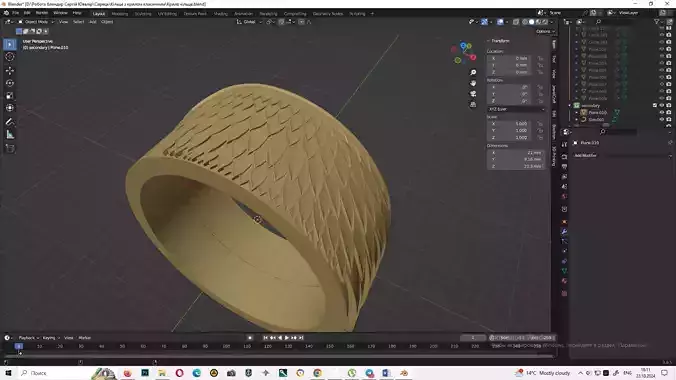
Task: Open the Modifiers wrench properties tab
Action: click(x=564, y=232)
